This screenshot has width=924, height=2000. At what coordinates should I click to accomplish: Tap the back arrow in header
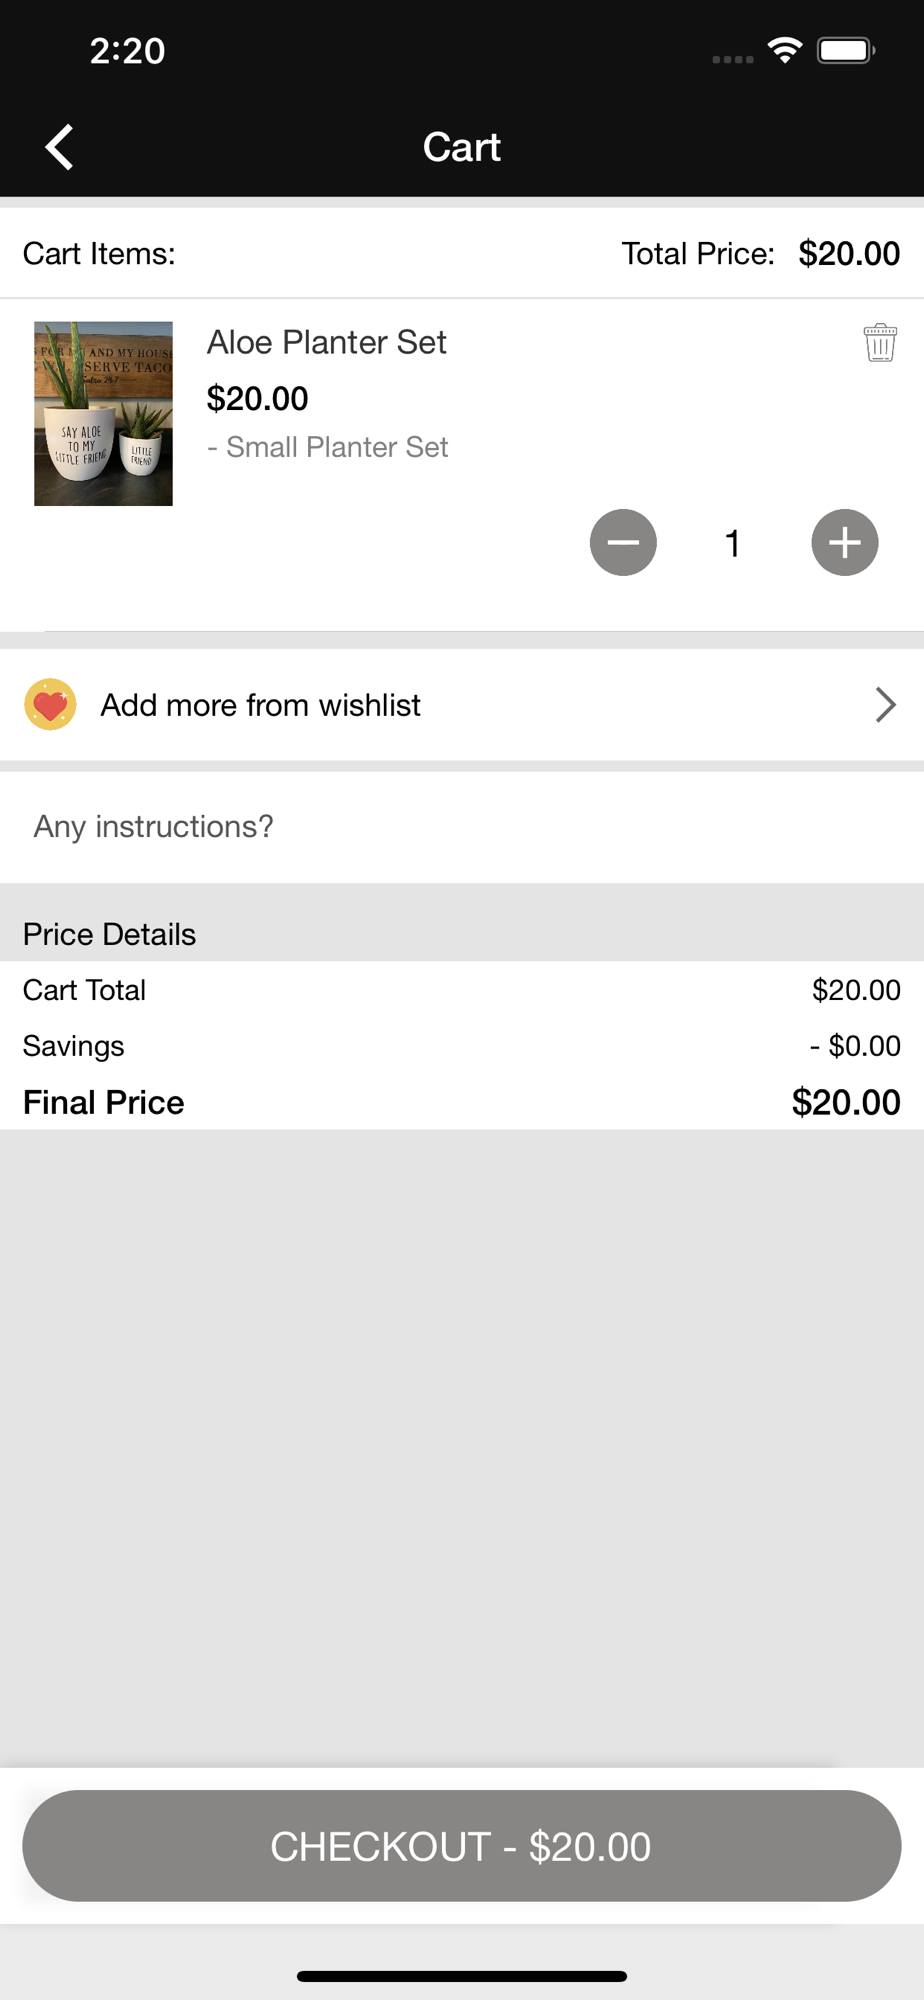coord(60,147)
